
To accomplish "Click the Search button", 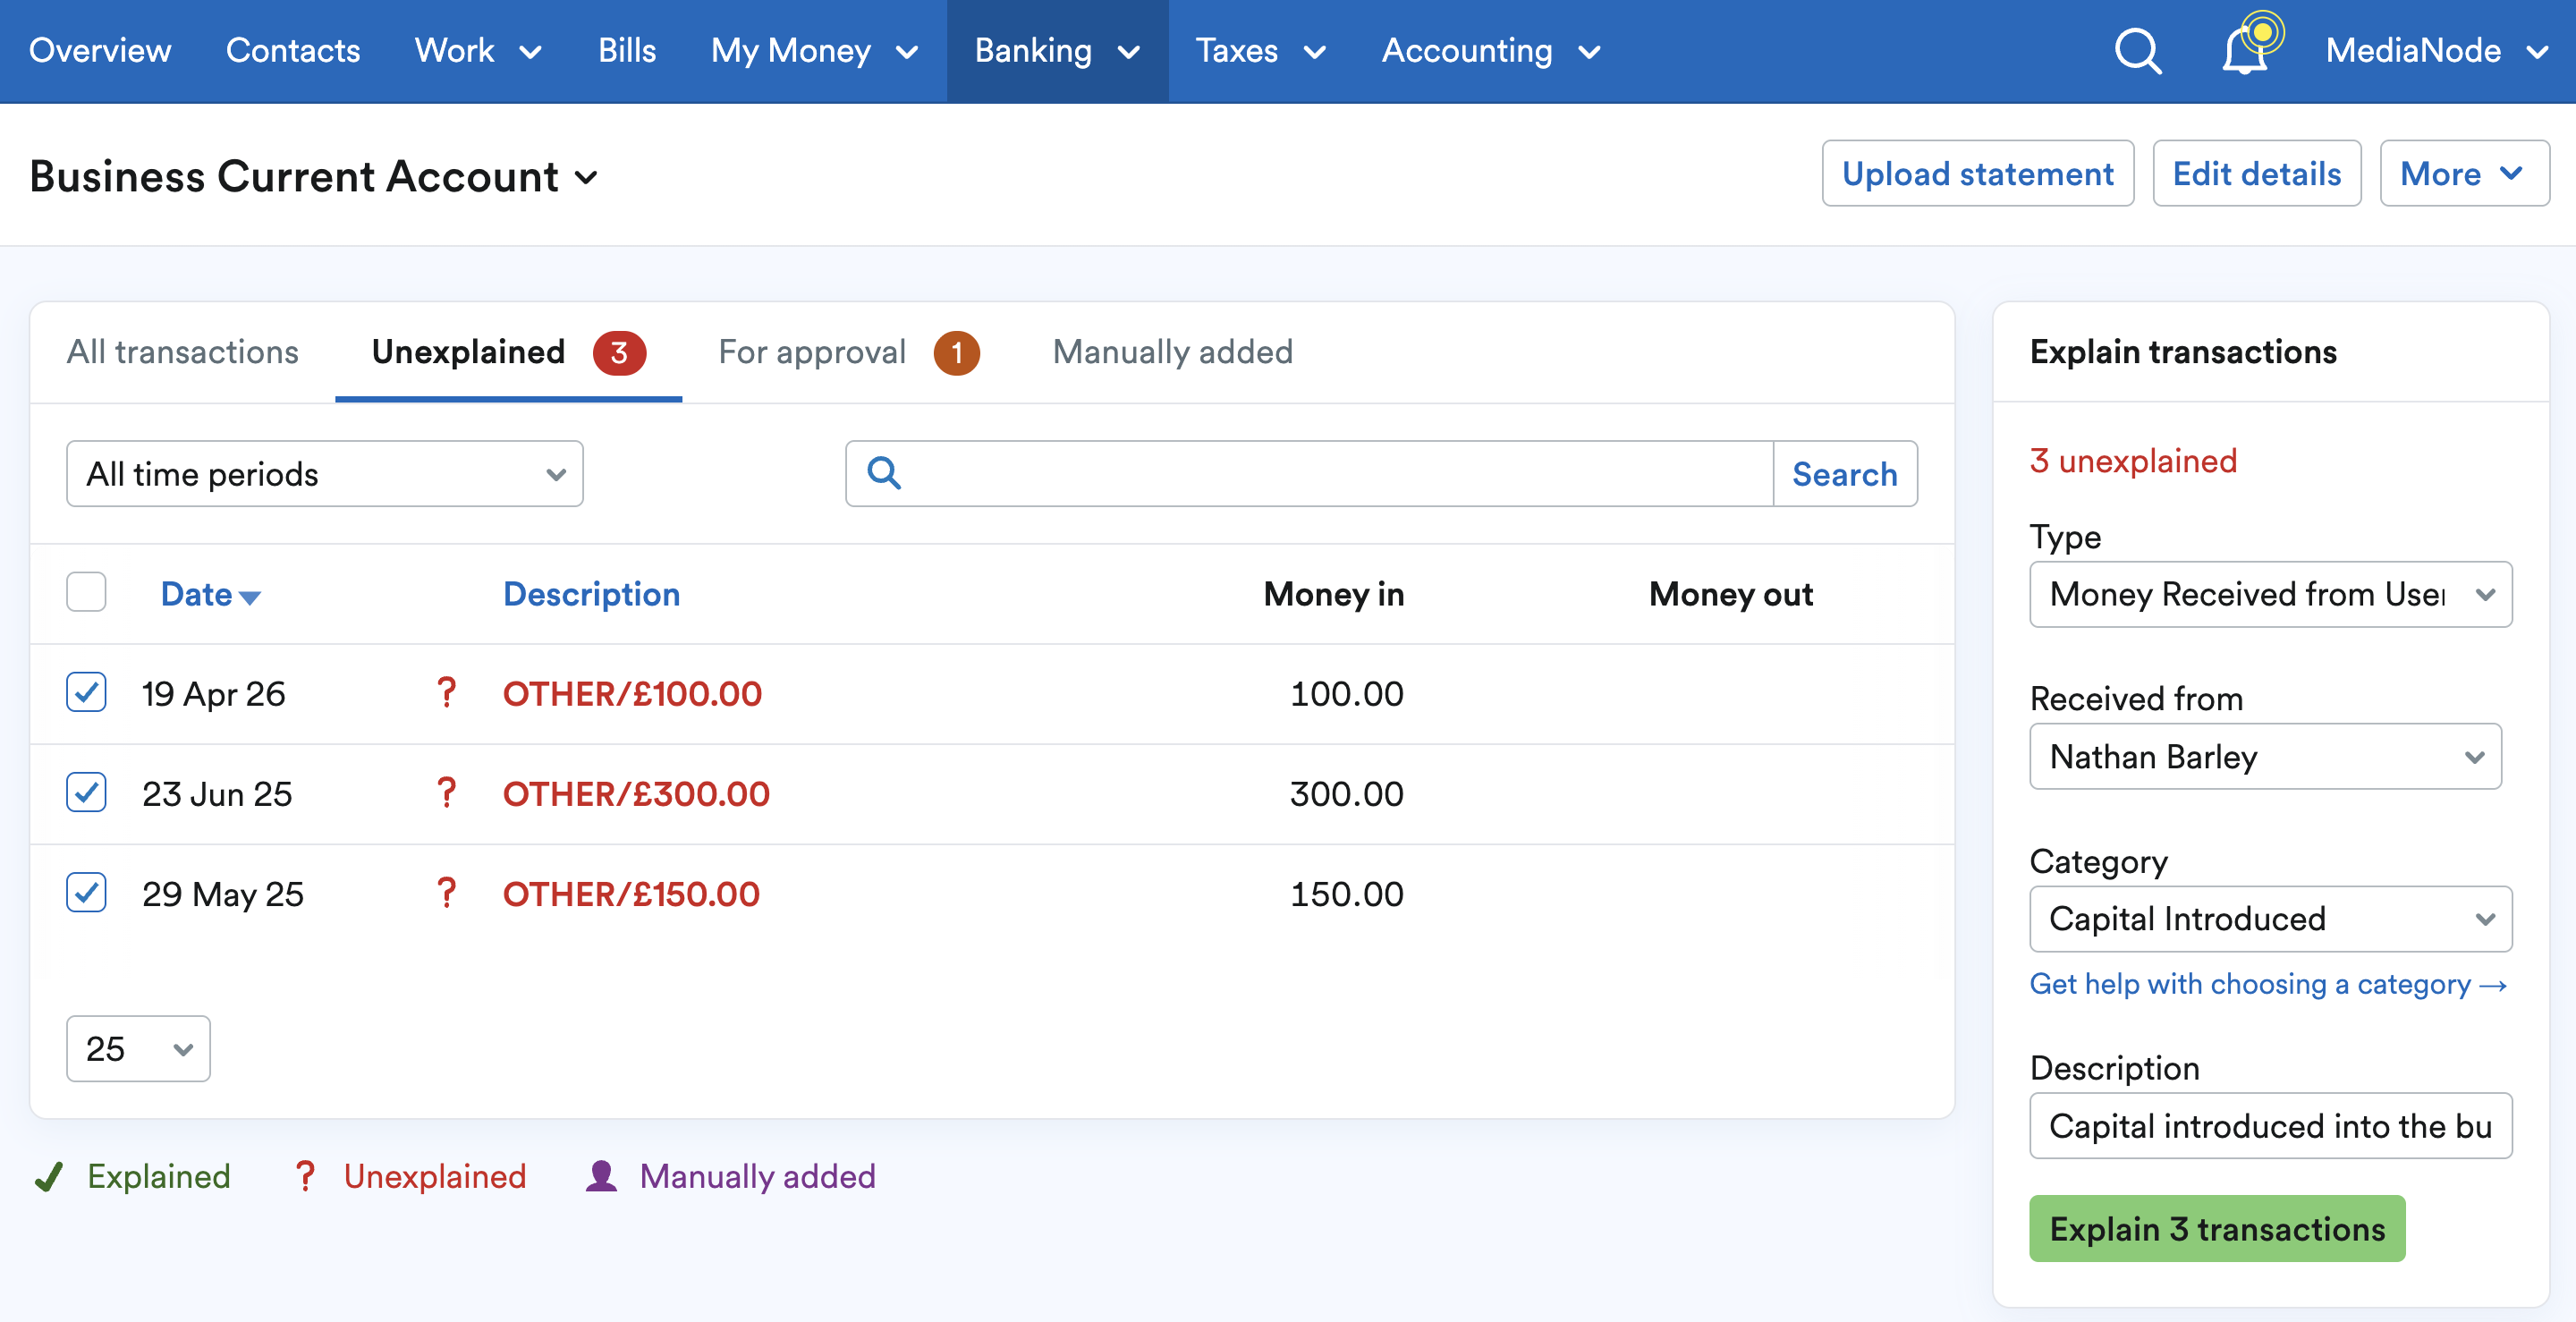I will [x=1845, y=473].
